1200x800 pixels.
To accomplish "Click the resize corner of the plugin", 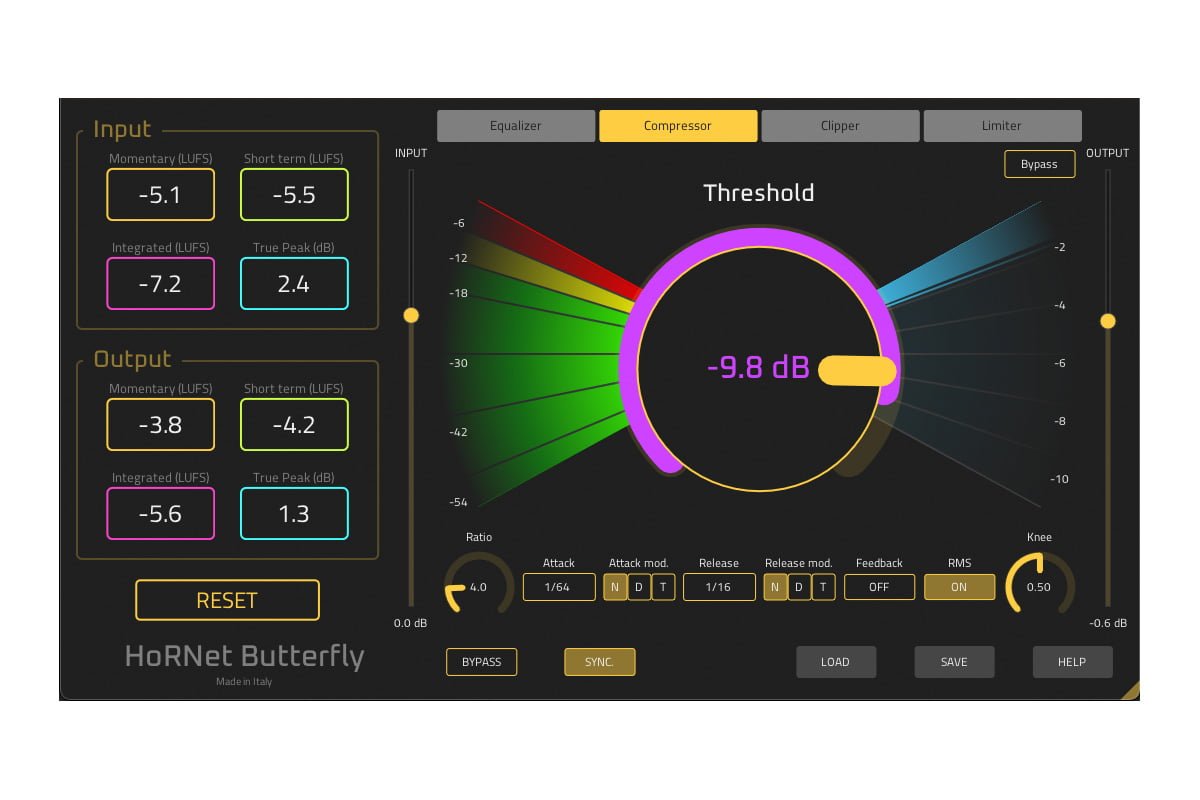I will pos(1130,690).
